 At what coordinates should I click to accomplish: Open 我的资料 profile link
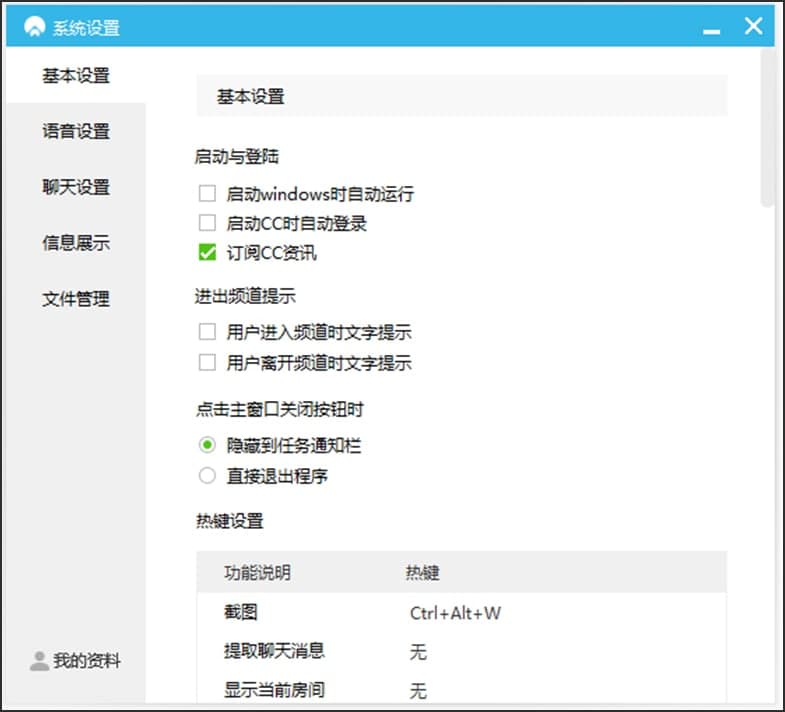pyautogui.click(x=87, y=661)
